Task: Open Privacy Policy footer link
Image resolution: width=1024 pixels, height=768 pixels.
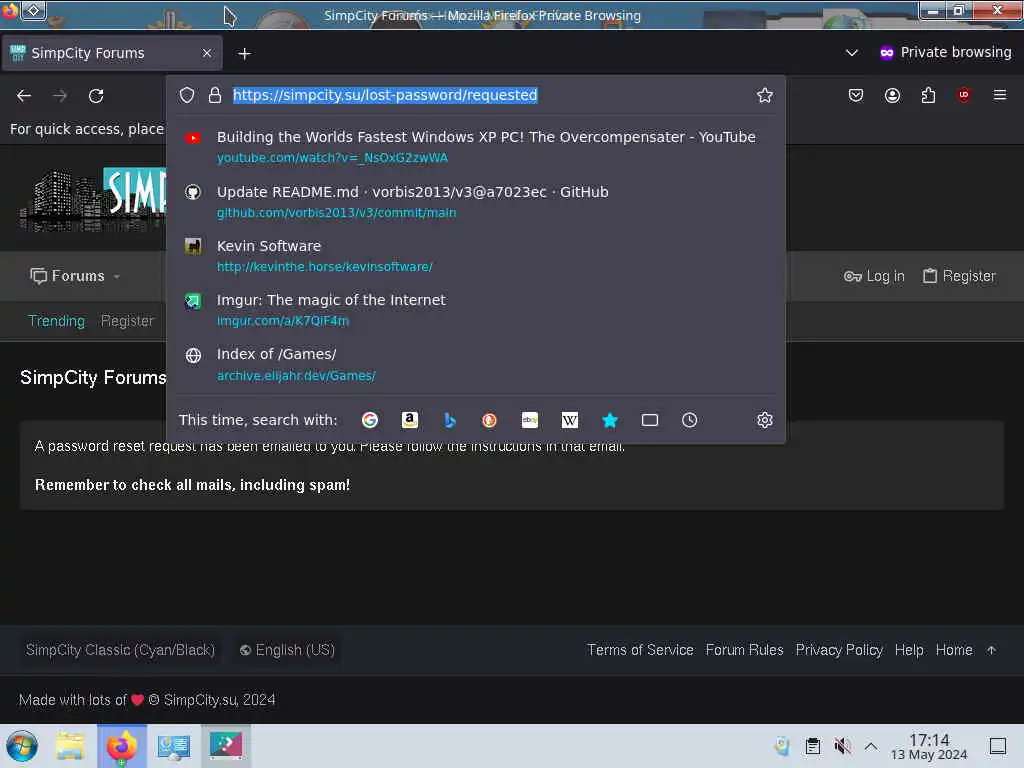Action: (x=839, y=650)
